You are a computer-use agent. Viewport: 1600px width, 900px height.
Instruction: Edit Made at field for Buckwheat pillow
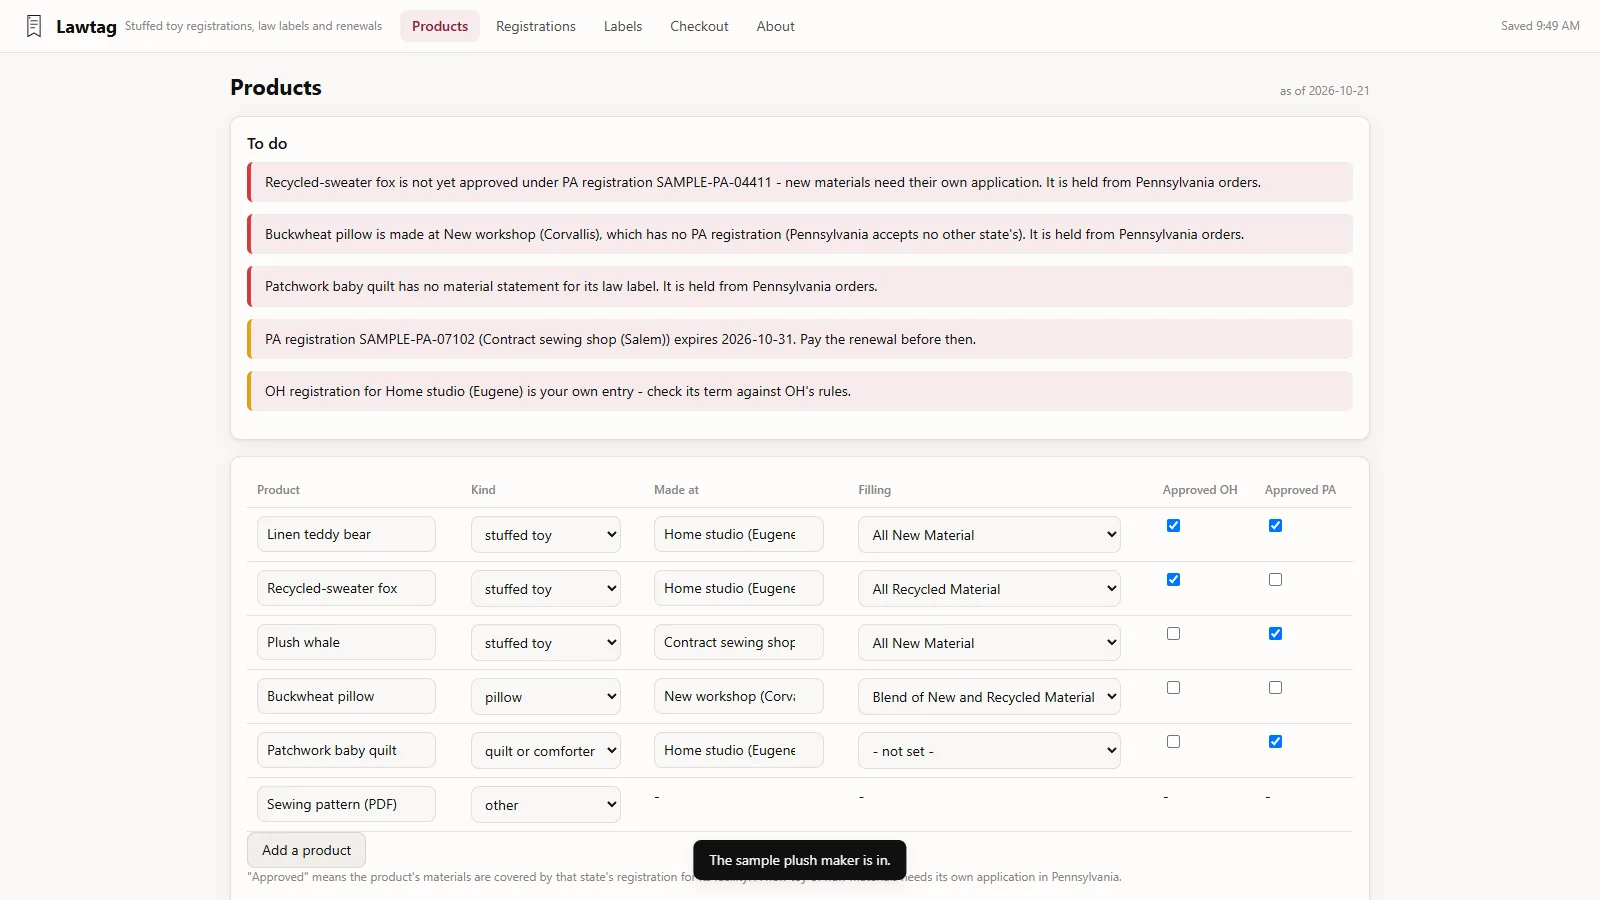739,696
